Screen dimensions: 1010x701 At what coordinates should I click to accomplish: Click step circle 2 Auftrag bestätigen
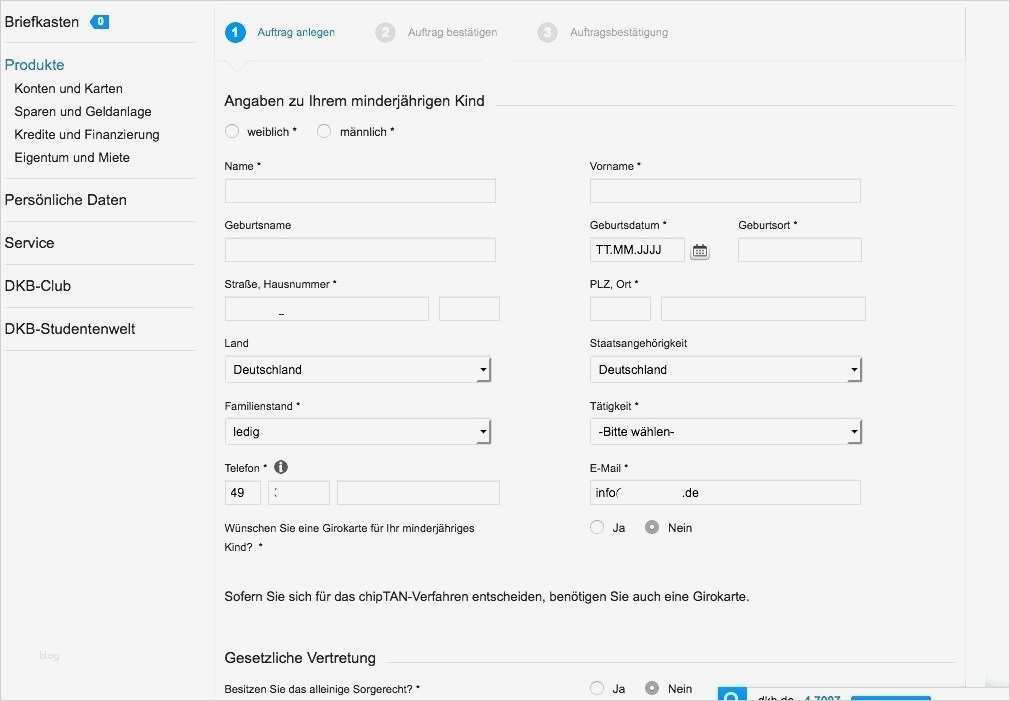click(386, 32)
